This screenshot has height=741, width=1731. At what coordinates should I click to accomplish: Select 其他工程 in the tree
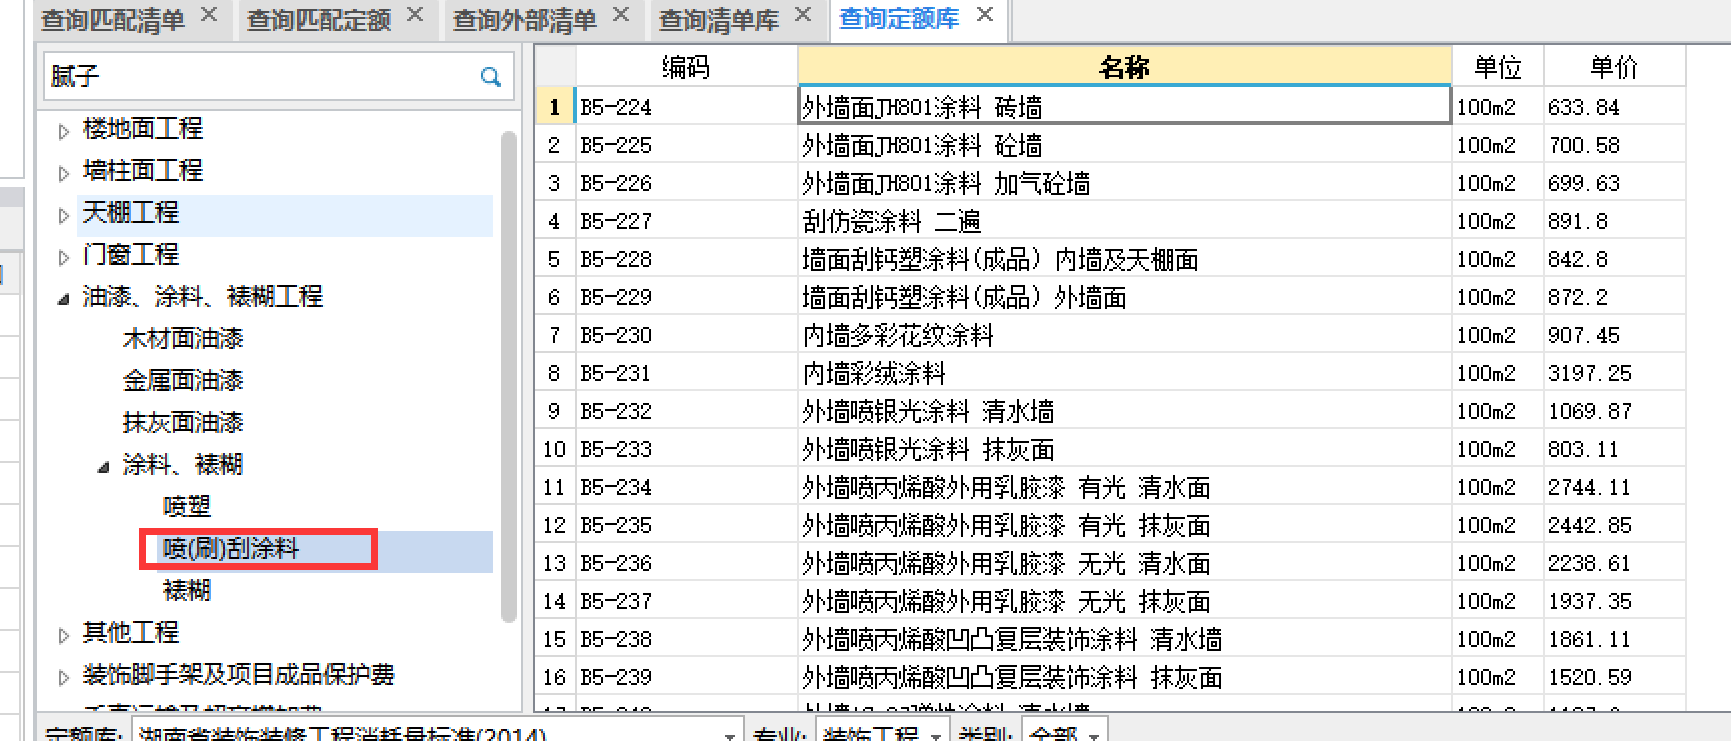[130, 633]
